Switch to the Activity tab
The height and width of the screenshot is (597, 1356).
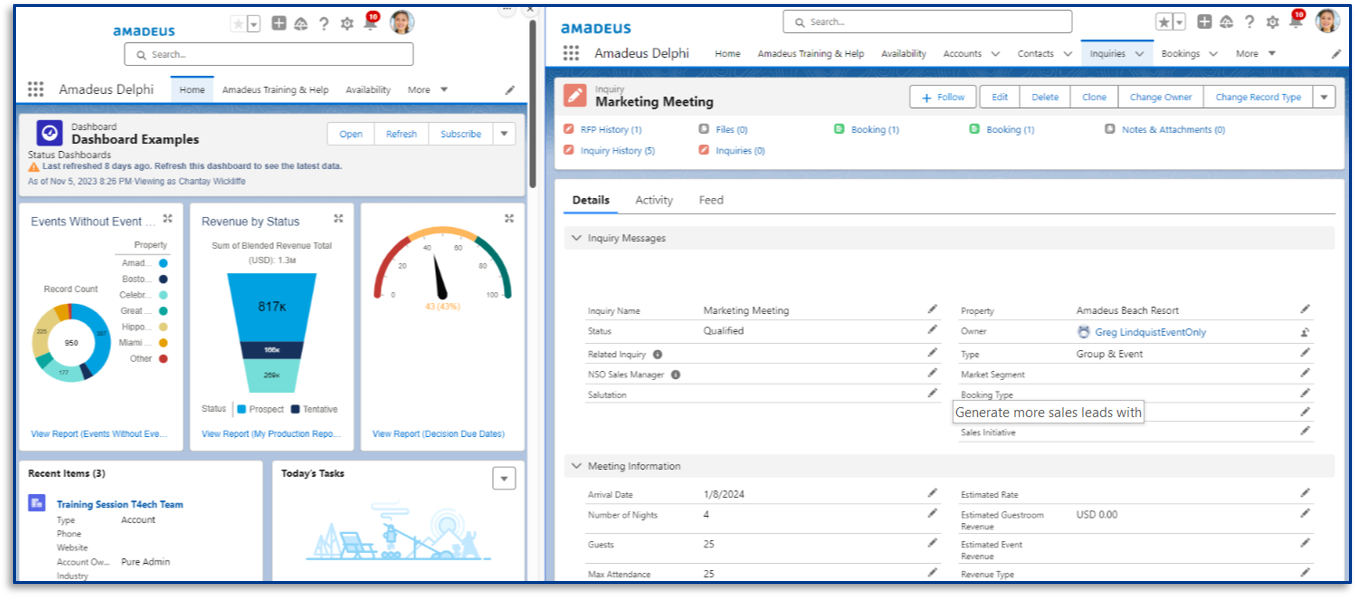(654, 200)
